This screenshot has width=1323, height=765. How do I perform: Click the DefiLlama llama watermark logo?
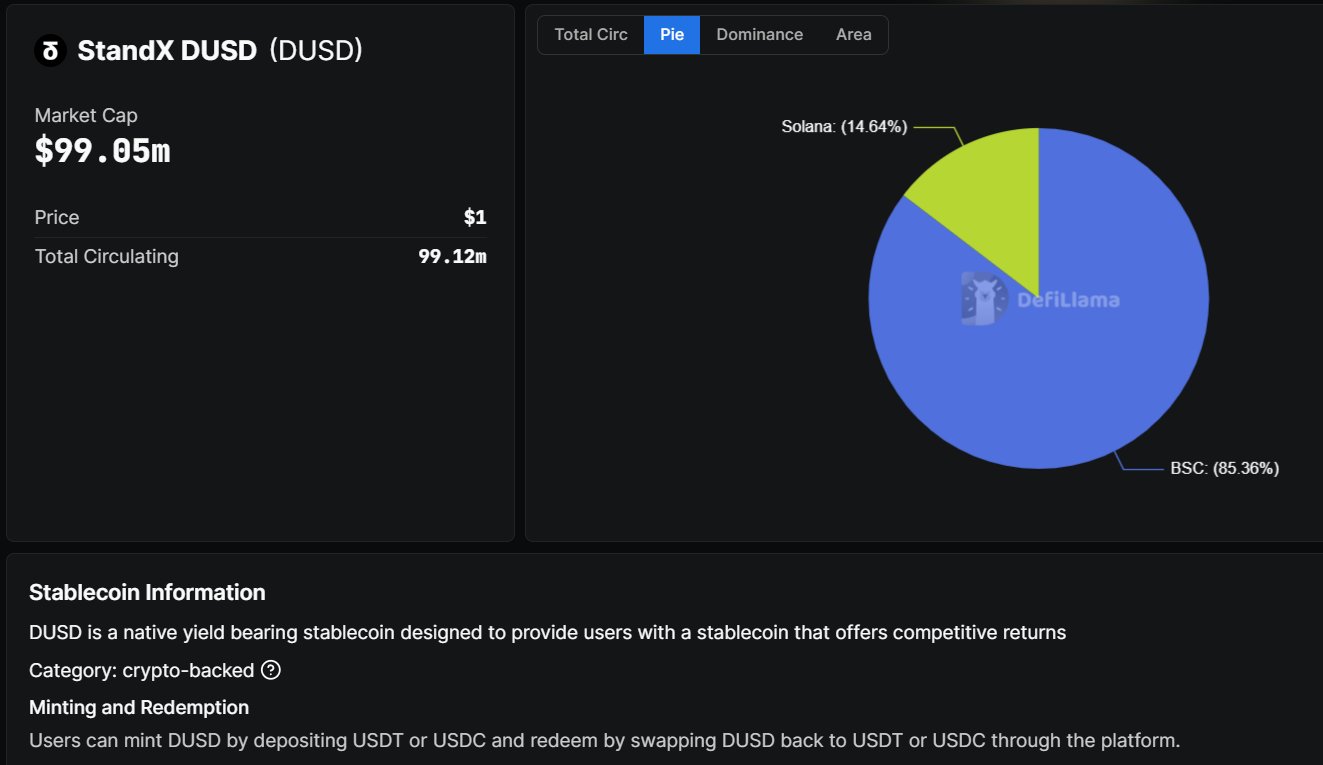click(980, 298)
